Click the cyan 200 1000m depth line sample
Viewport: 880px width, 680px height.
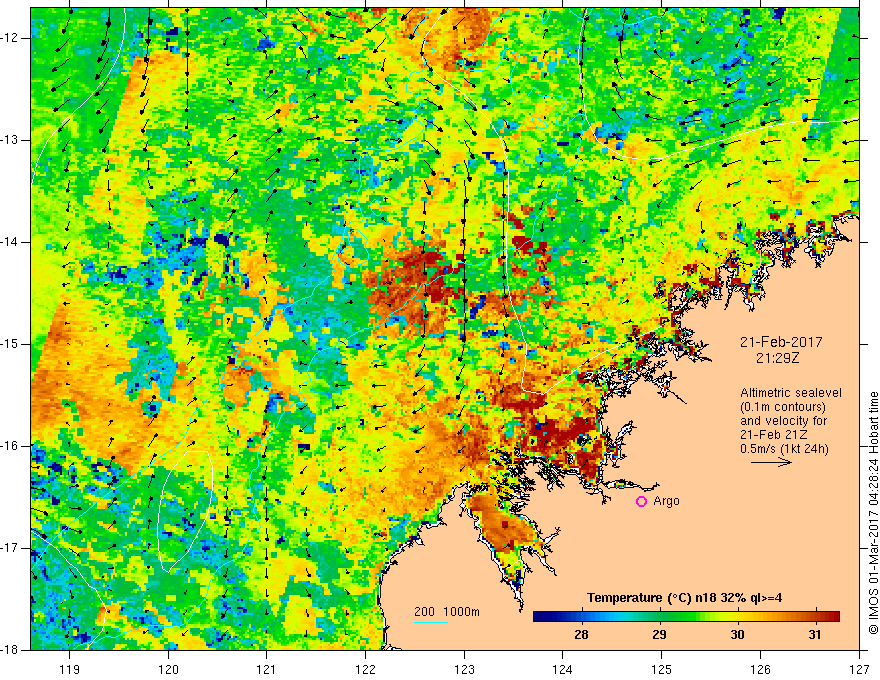(430, 622)
